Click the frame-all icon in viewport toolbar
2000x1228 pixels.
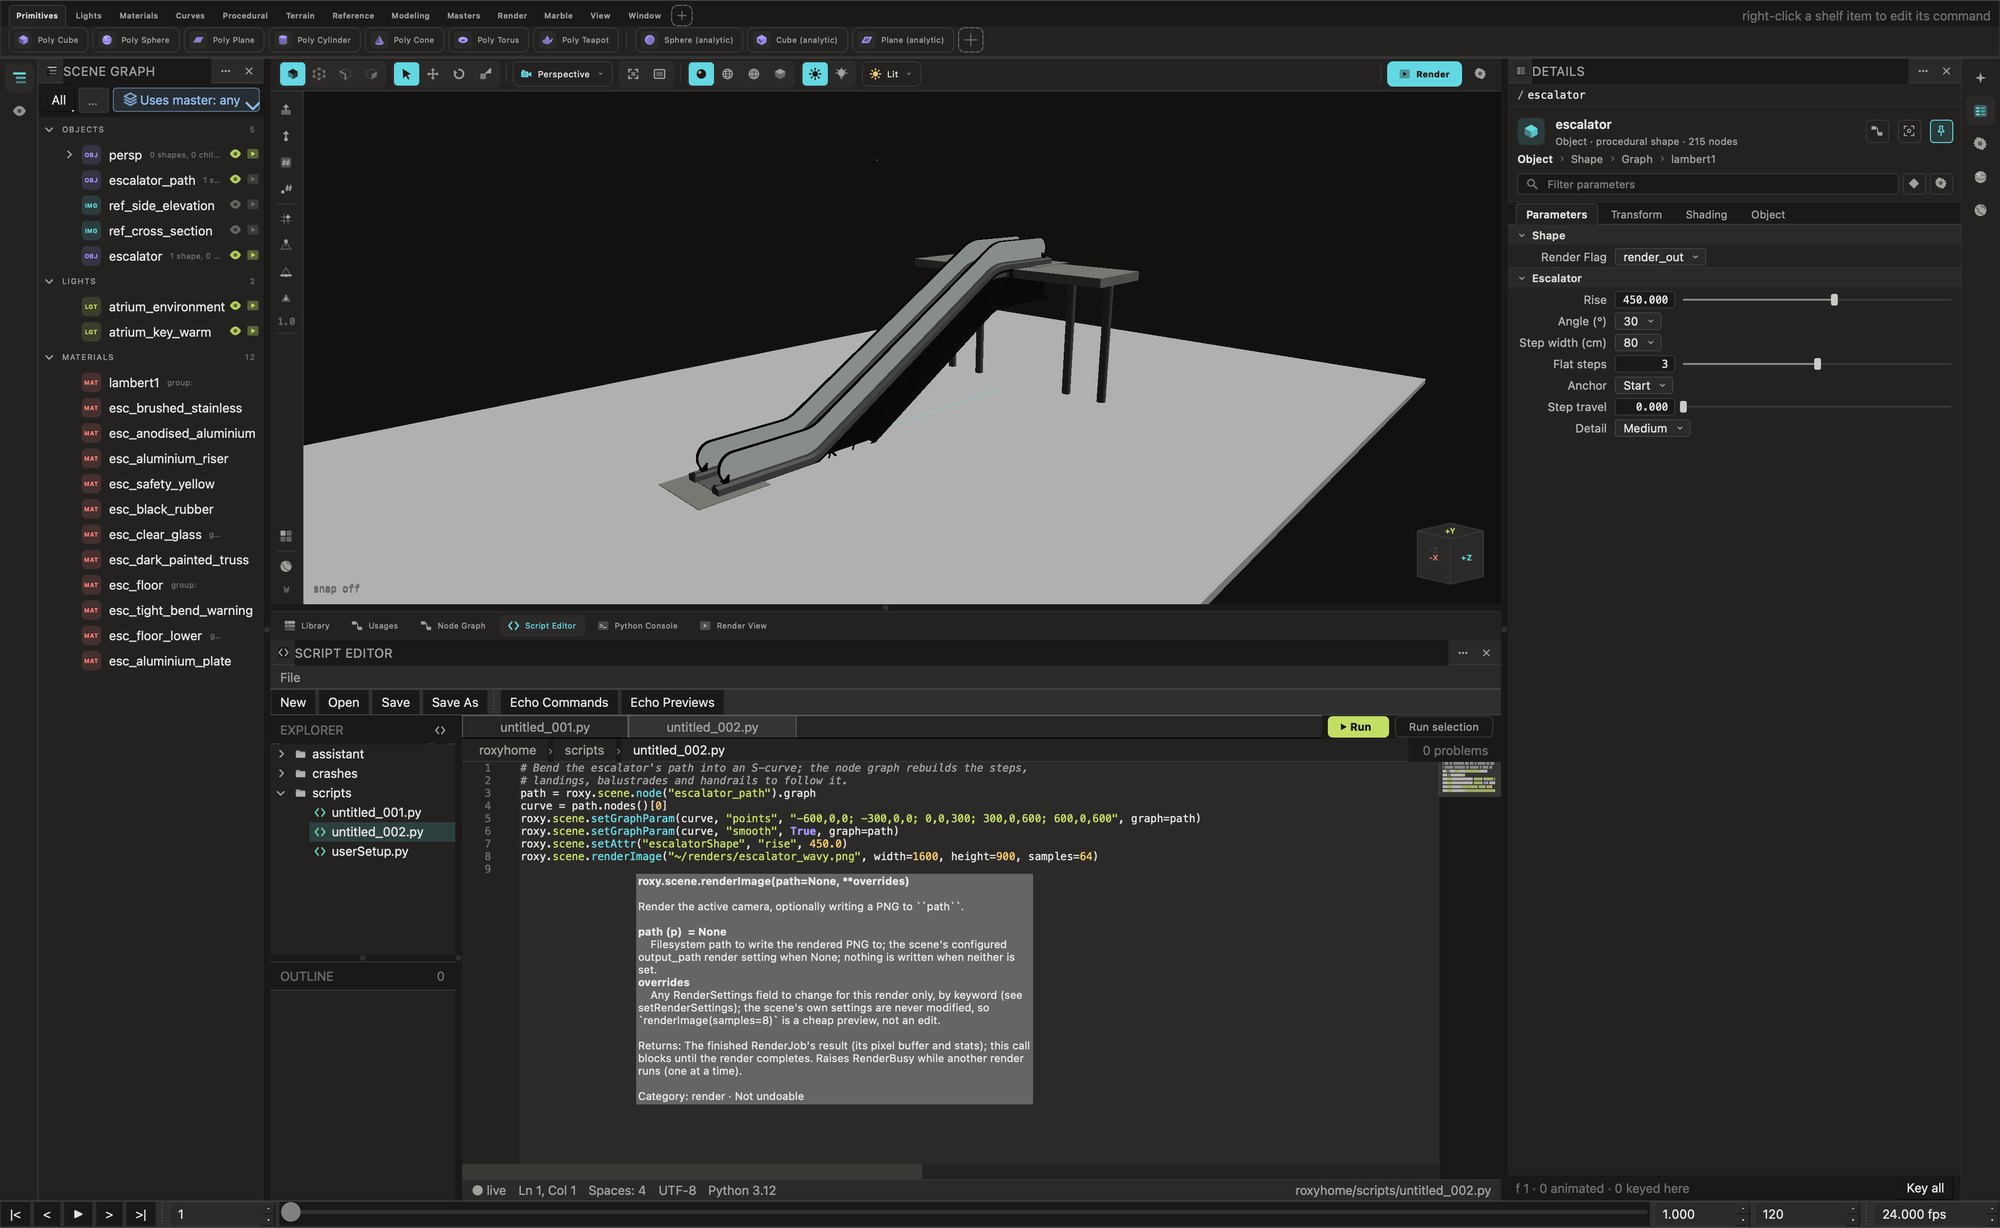click(x=633, y=74)
